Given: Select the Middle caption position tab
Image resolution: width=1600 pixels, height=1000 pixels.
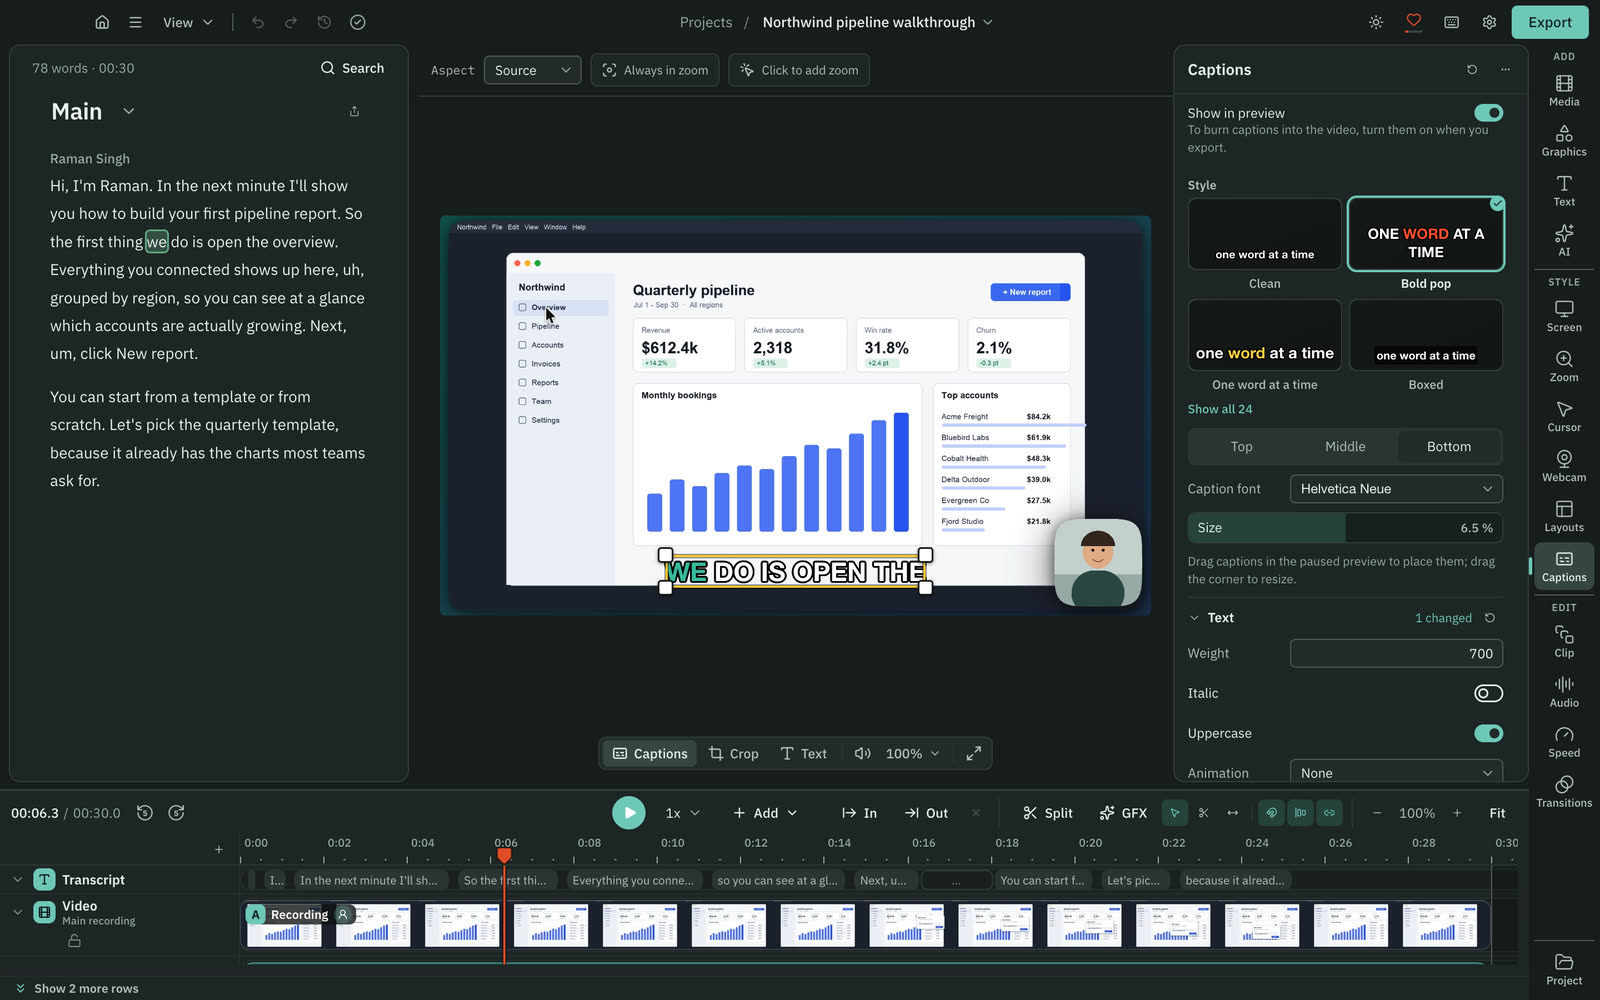Looking at the screenshot, I should coord(1345,447).
